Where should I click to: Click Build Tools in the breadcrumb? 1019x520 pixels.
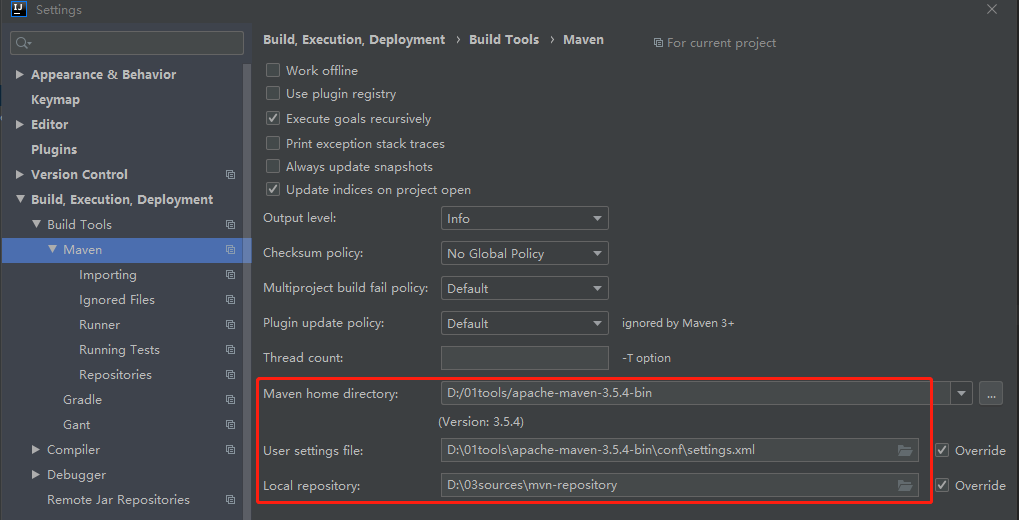point(504,40)
